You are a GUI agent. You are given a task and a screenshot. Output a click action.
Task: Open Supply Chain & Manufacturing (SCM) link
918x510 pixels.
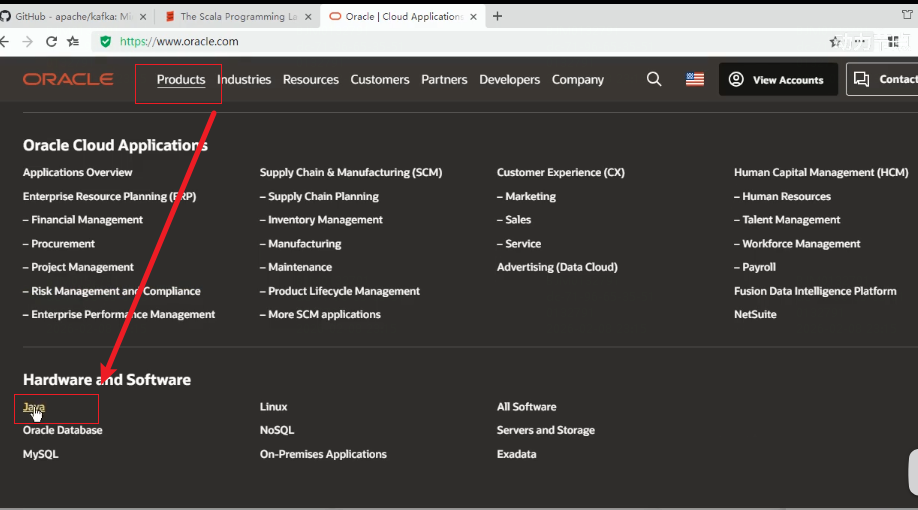[351, 172]
